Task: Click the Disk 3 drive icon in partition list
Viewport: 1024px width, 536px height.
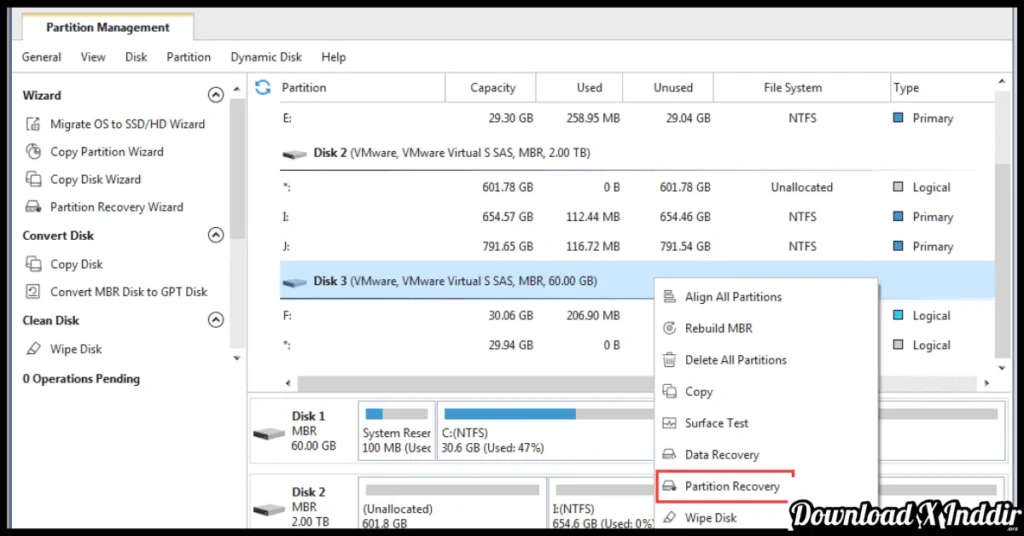Action: point(295,282)
